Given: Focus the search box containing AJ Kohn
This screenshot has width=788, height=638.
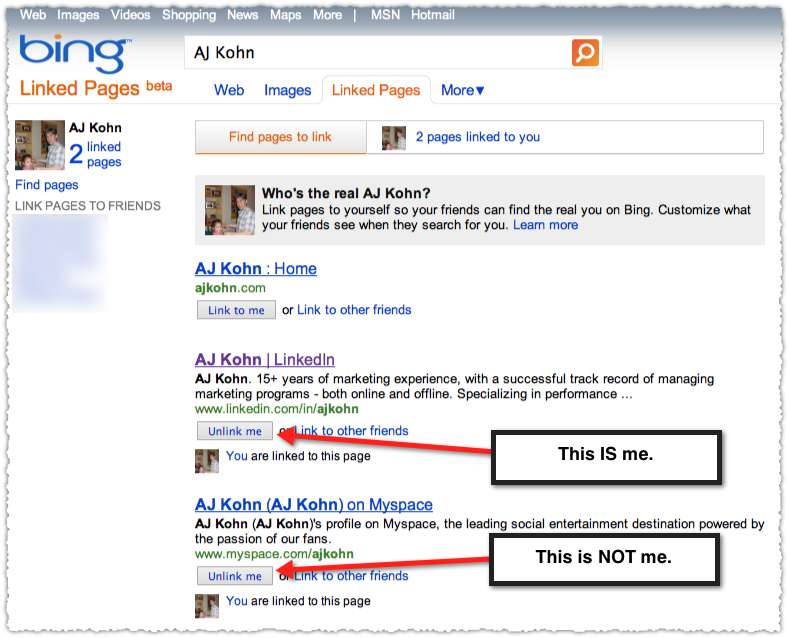Looking at the screenshot, I should click(x=378, y=52).
